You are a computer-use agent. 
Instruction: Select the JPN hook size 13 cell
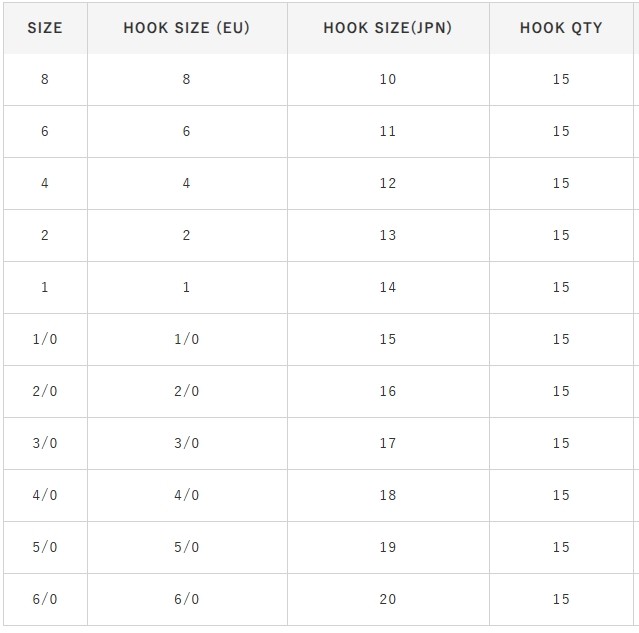(x=388, y=235)
